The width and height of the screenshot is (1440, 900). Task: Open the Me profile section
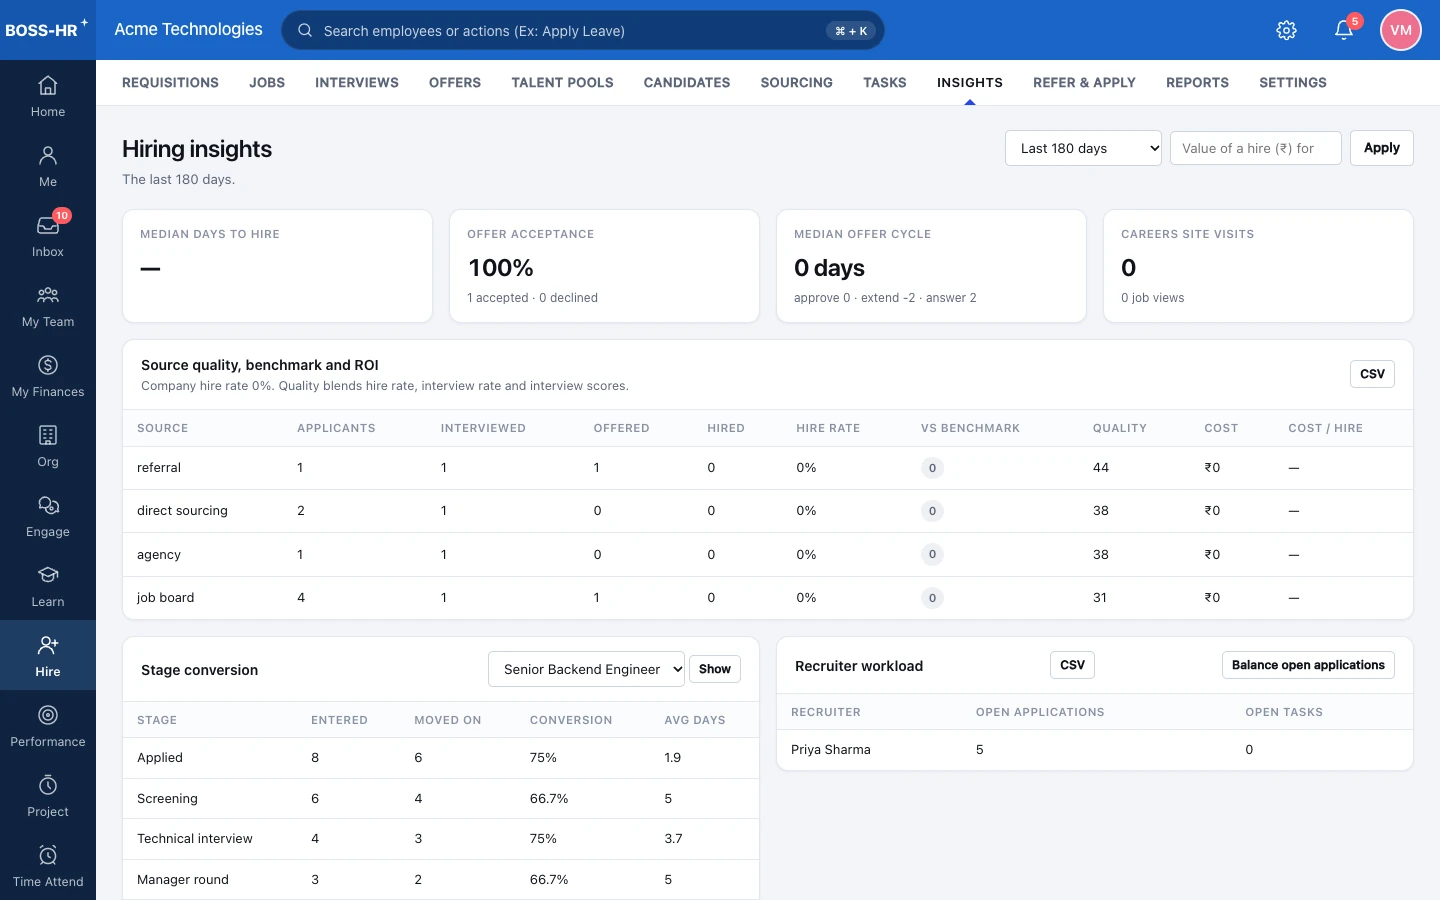48,167
